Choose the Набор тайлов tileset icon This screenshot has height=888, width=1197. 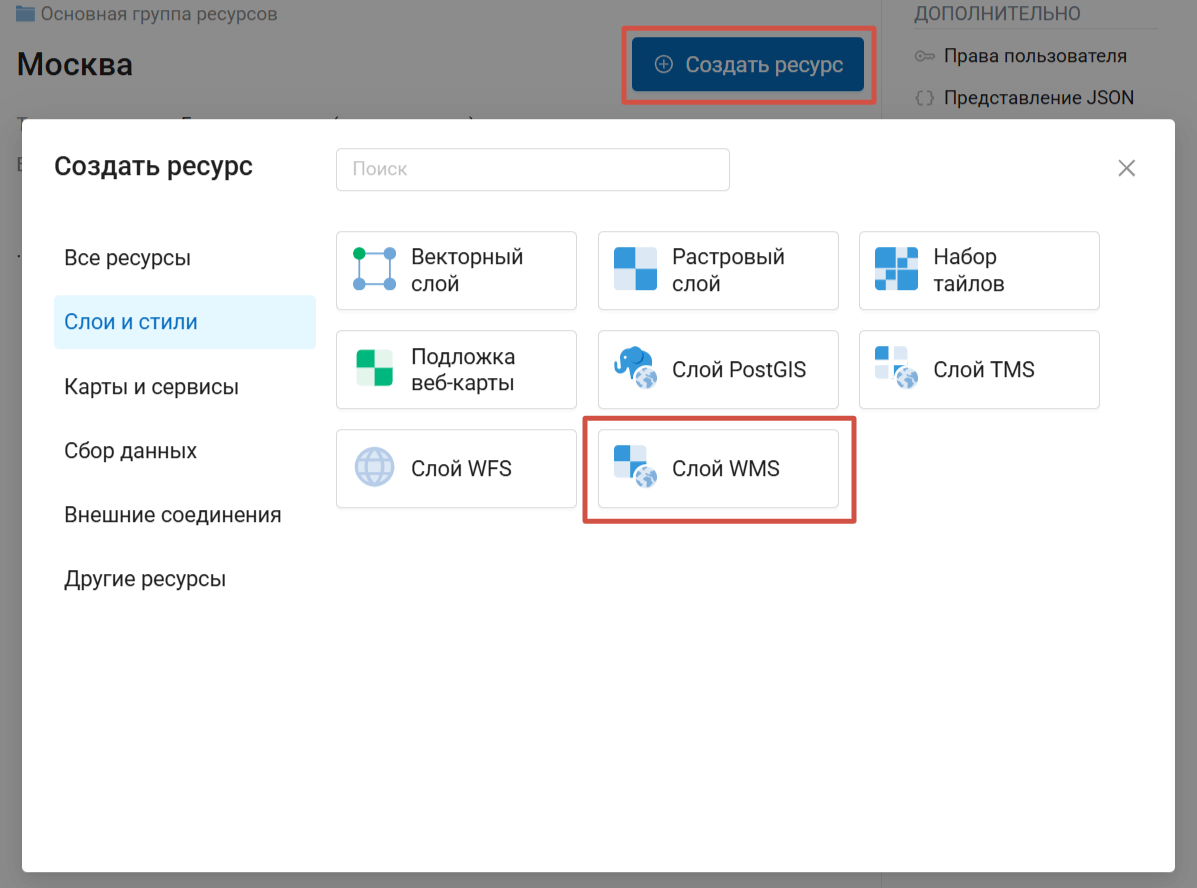point(896,270)
